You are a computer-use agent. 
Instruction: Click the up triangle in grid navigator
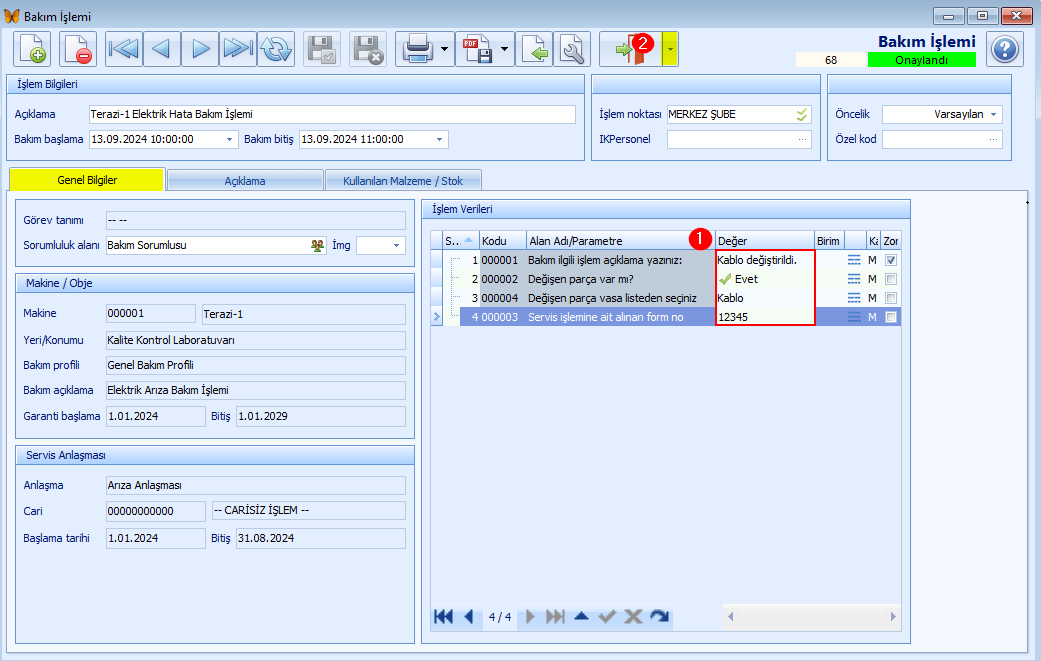(582, 617)
